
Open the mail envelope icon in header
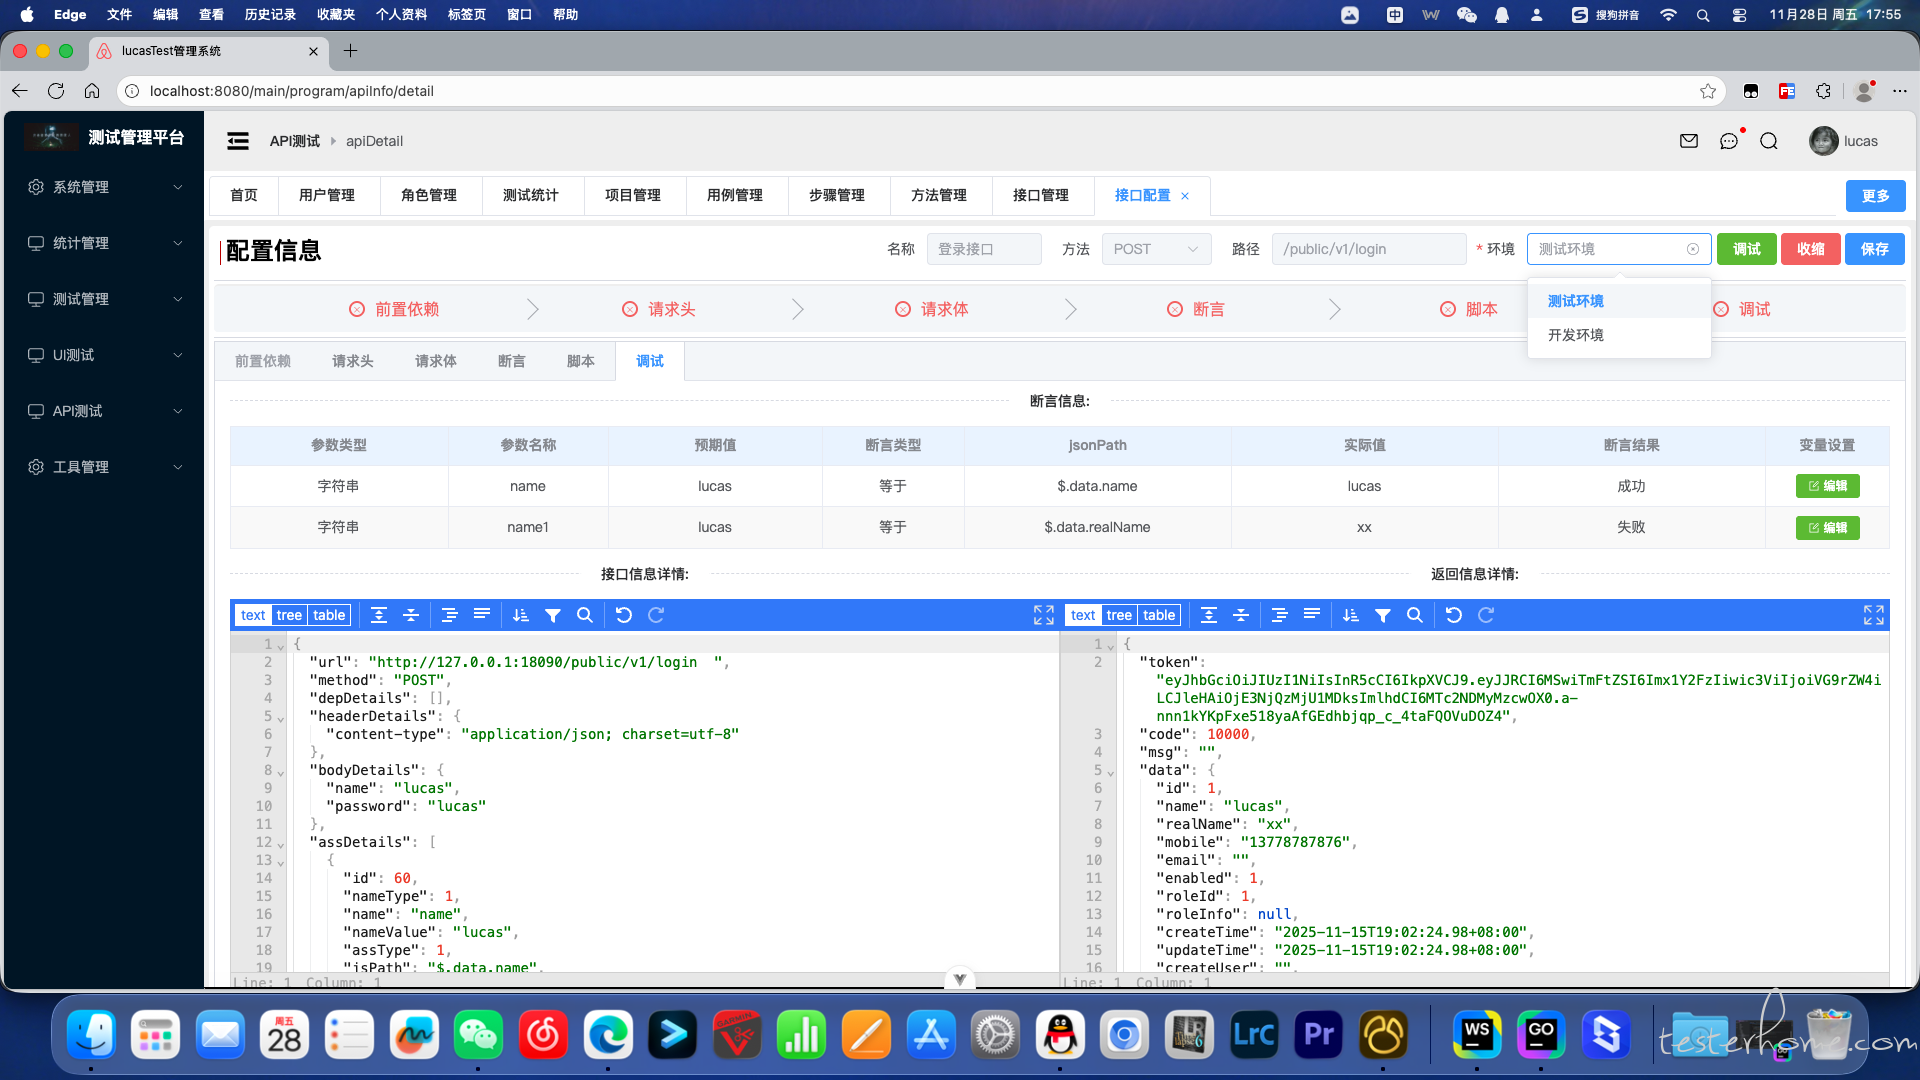click(1689, 141)
